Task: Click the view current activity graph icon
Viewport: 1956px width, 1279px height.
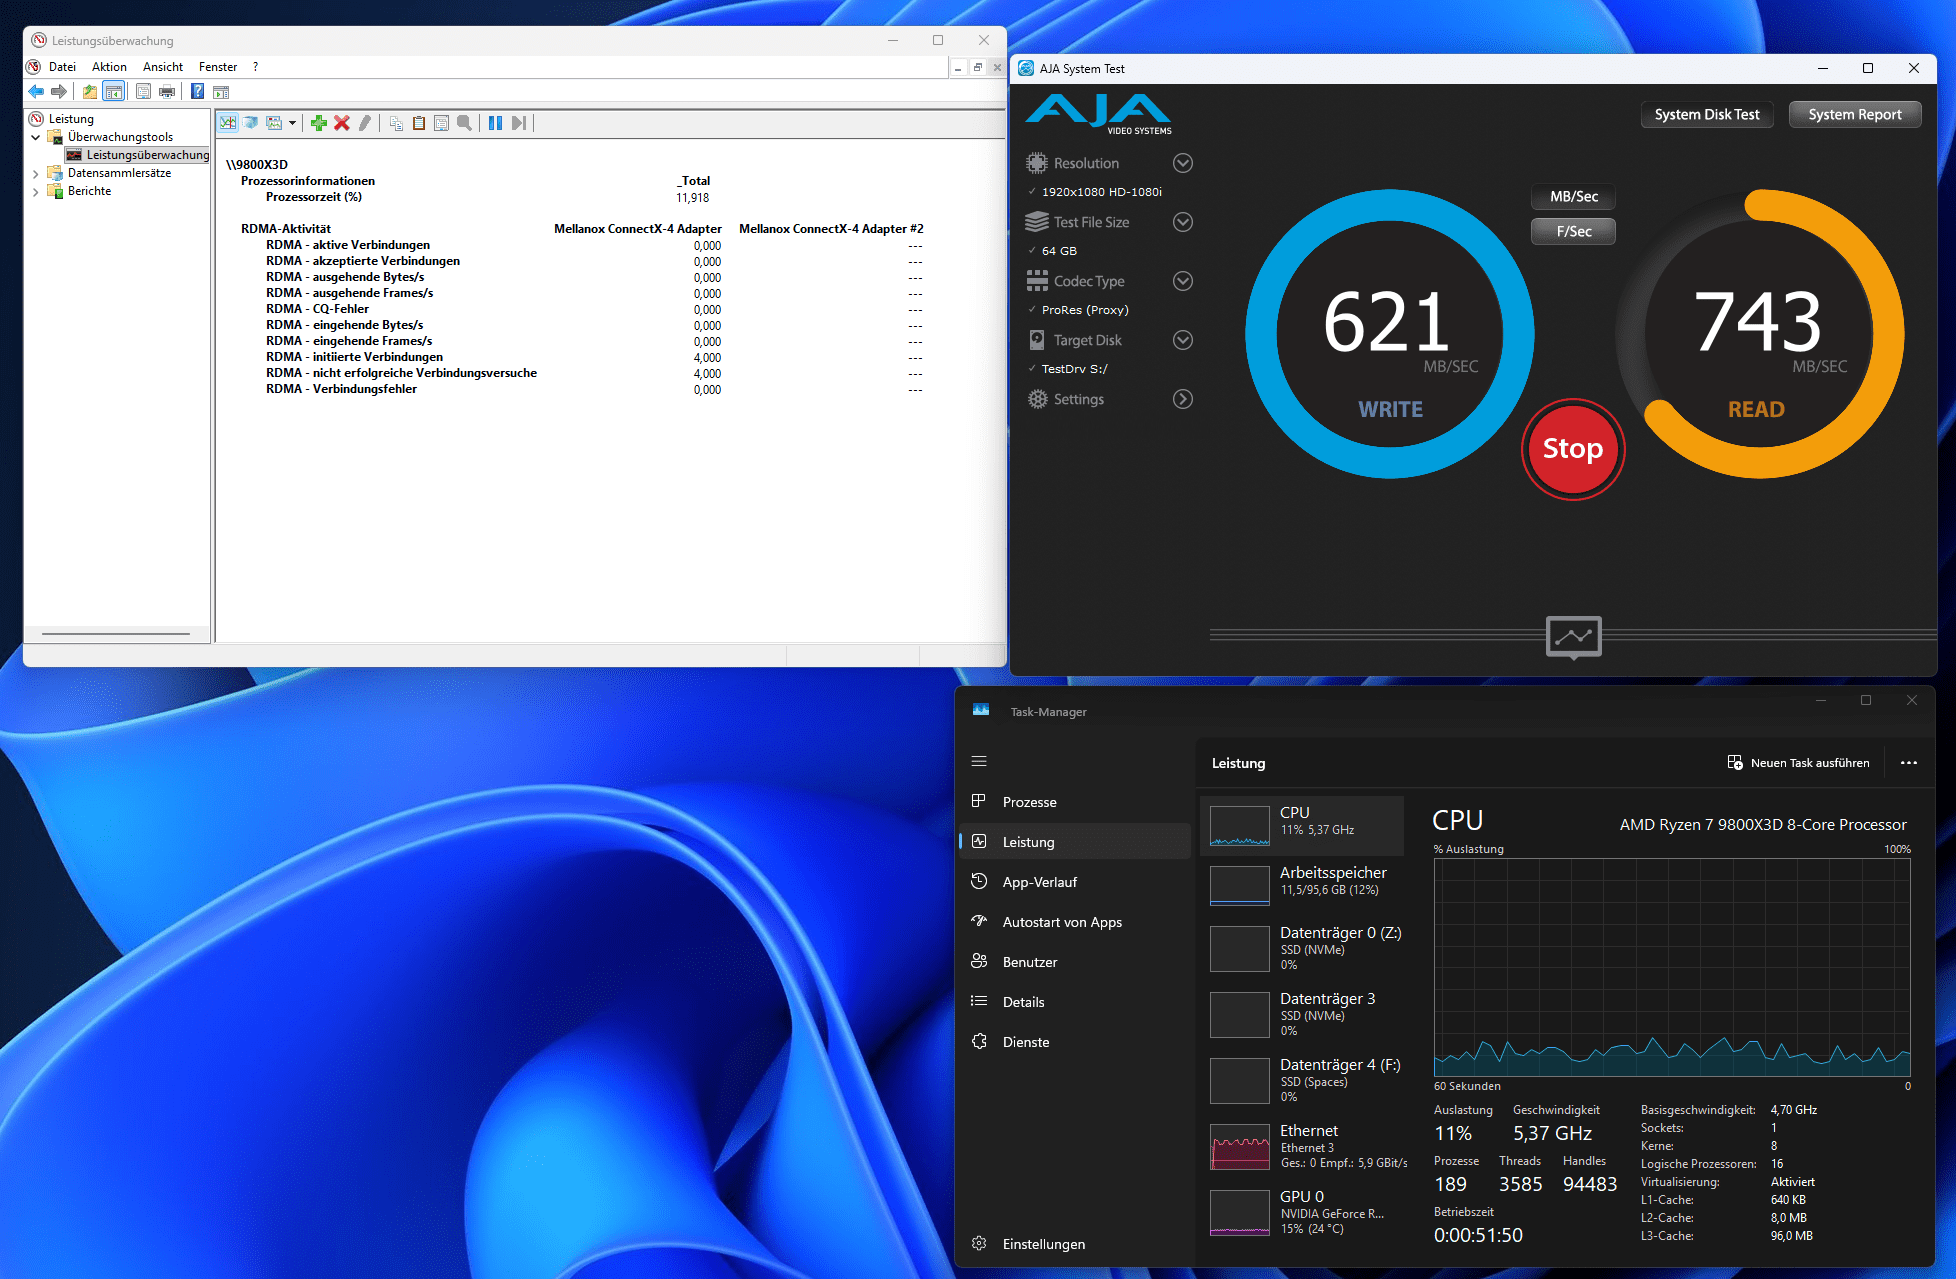Action: 228,123
